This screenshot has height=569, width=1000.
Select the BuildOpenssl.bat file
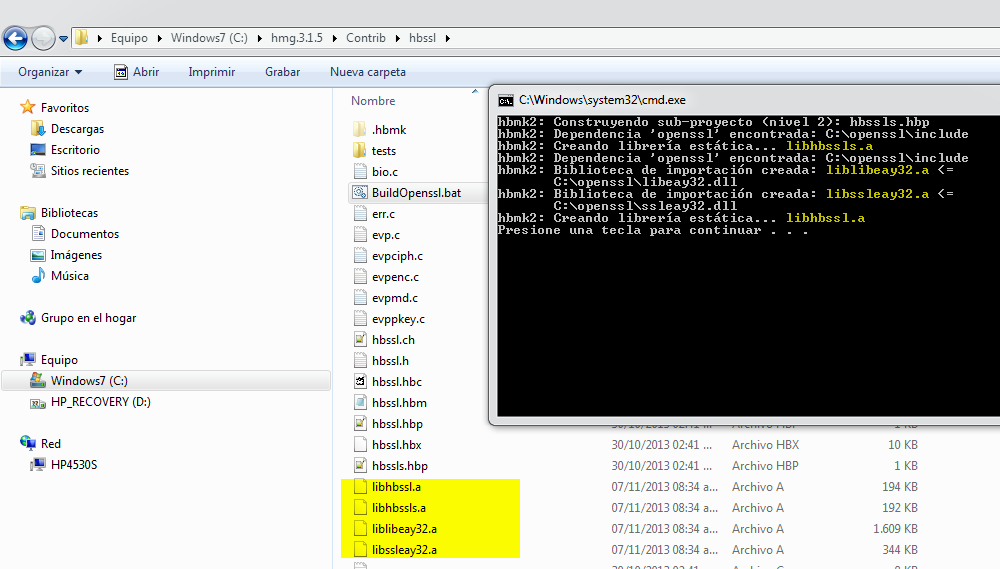pos(415,193)
